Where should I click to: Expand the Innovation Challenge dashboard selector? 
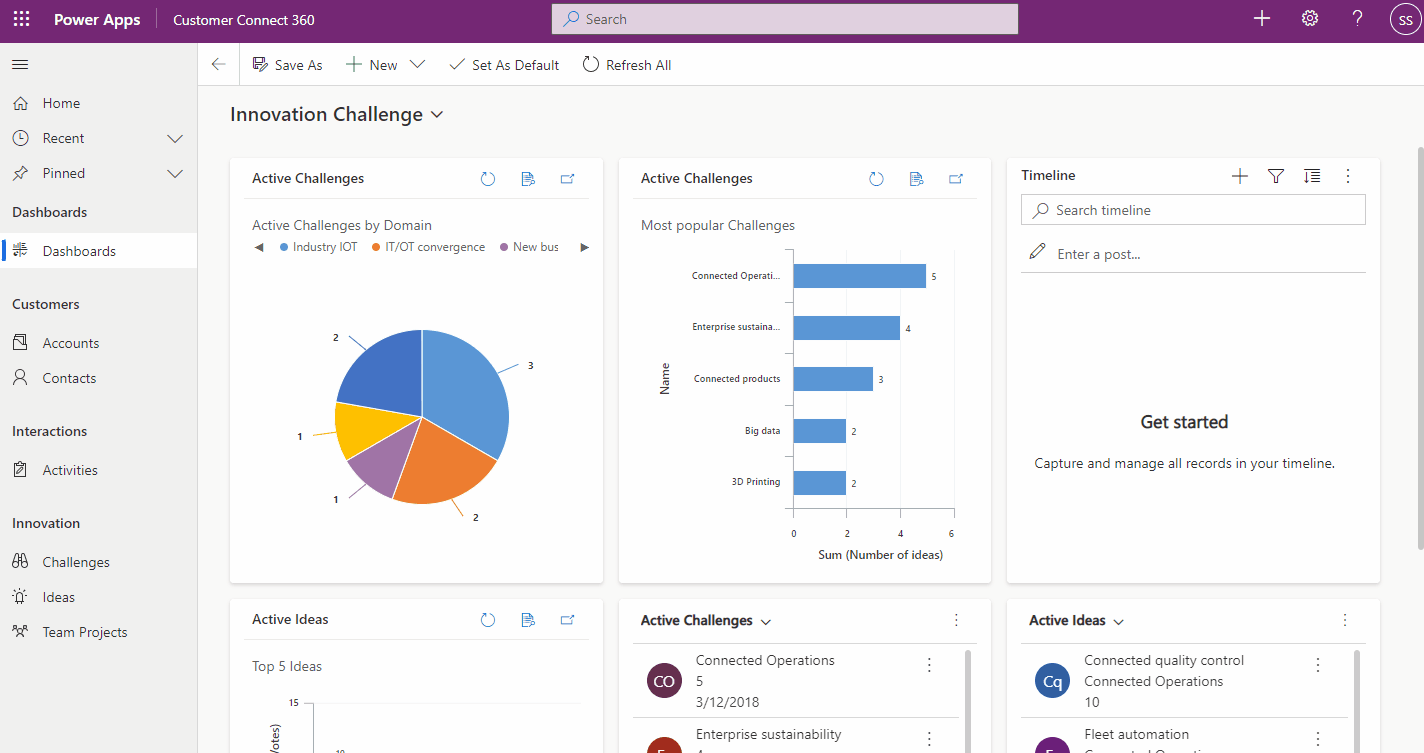pyautogui.click(x=436, y=114)
